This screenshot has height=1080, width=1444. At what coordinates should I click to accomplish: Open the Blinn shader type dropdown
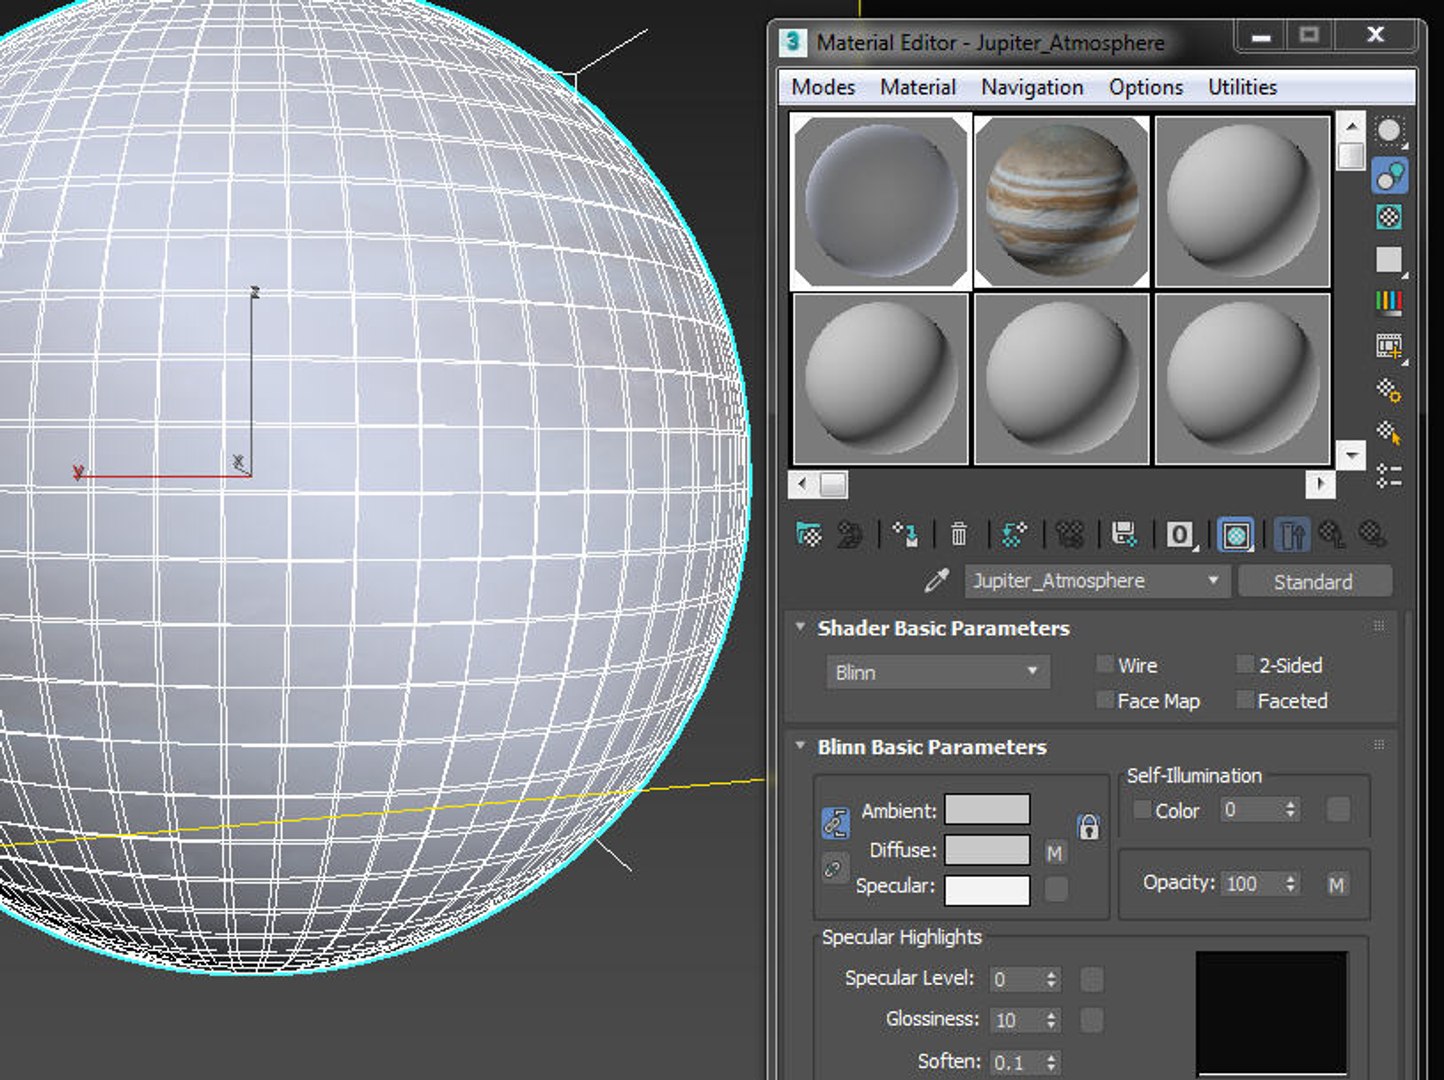coord(937,672)
